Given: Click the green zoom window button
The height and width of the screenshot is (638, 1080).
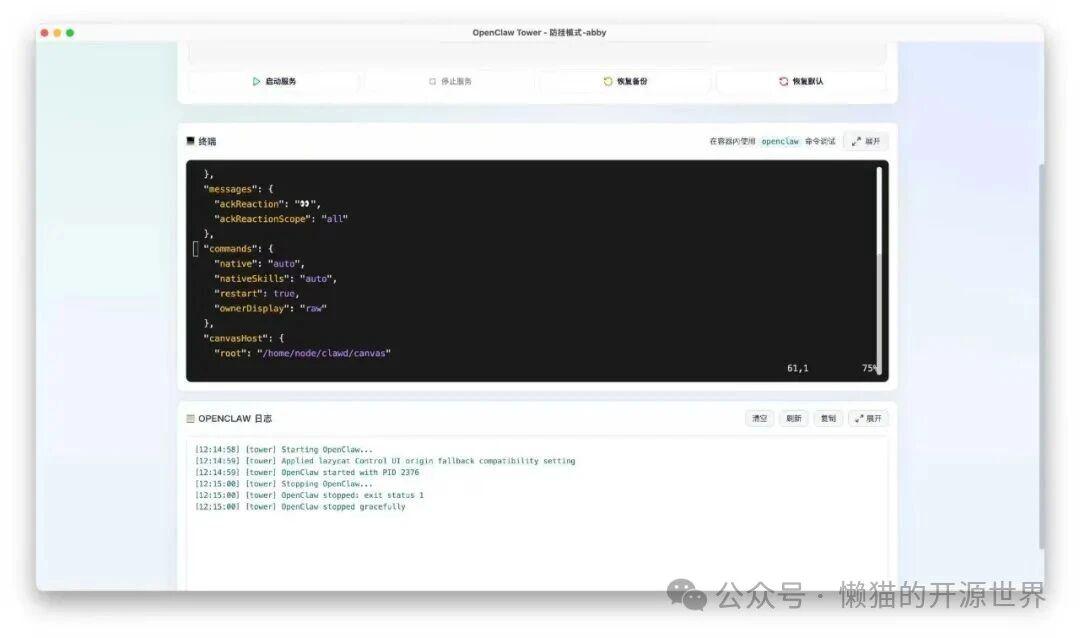Looking at the screenshot, I should pyautogui.click(x=70, y=33).
